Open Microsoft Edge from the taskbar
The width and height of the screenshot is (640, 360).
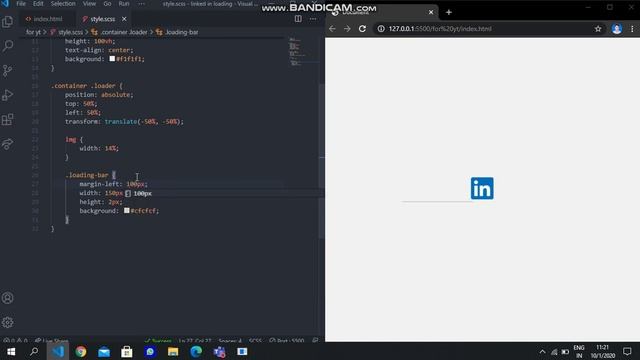click(196, 351)
